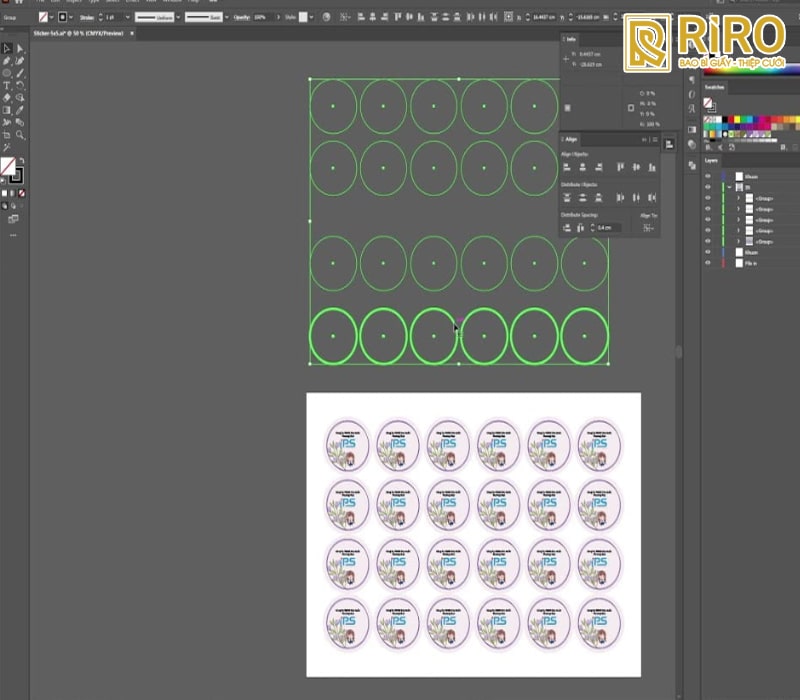The width and height of the screenshot is (800, 700).
Task: Select the Eyedropper tool
Action: click(20, 110)
